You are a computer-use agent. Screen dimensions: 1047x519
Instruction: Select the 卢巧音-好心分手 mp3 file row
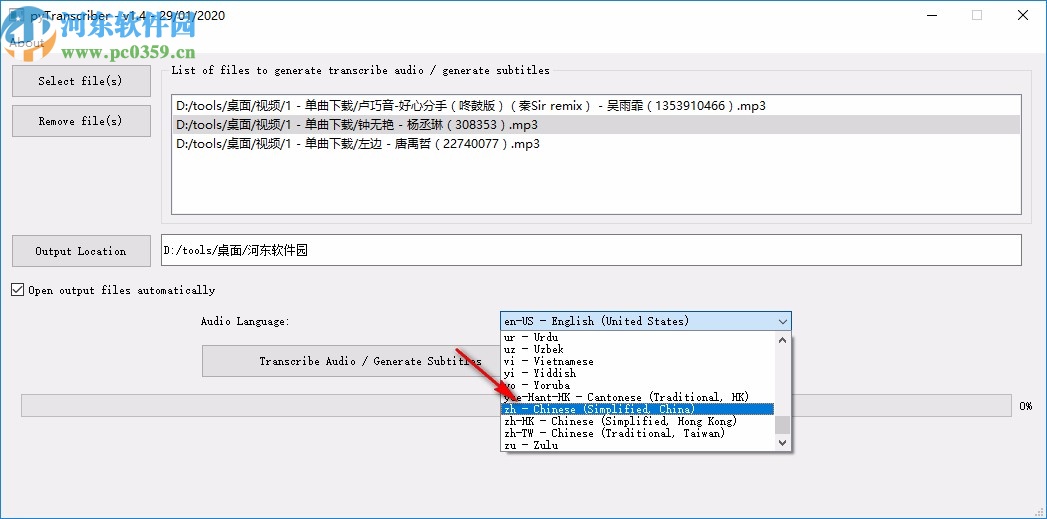point(596,106)
